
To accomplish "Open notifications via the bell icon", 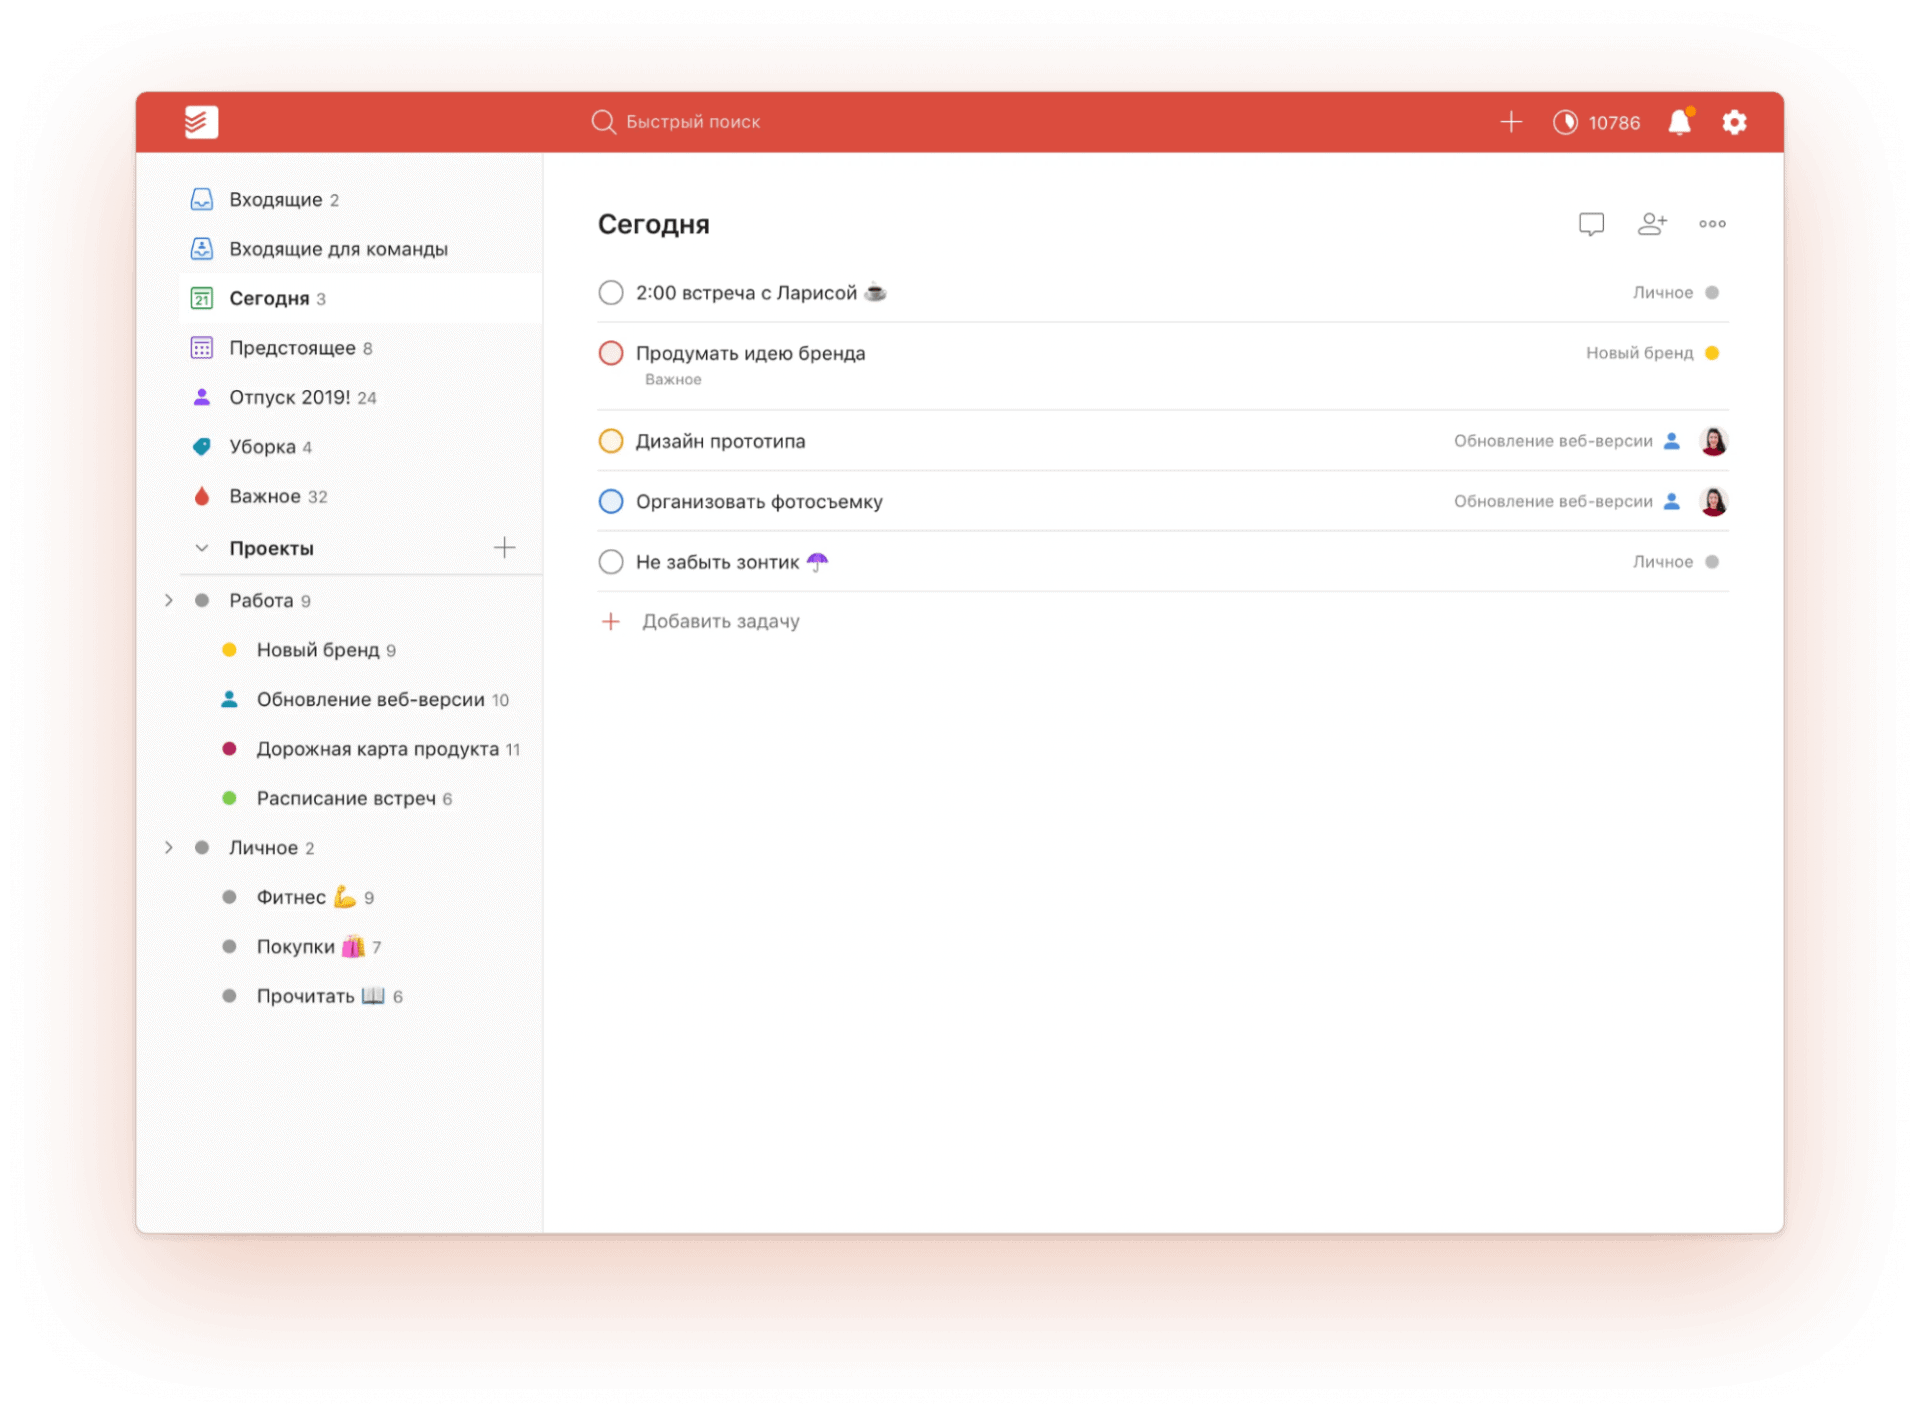I will [1680, 121].
